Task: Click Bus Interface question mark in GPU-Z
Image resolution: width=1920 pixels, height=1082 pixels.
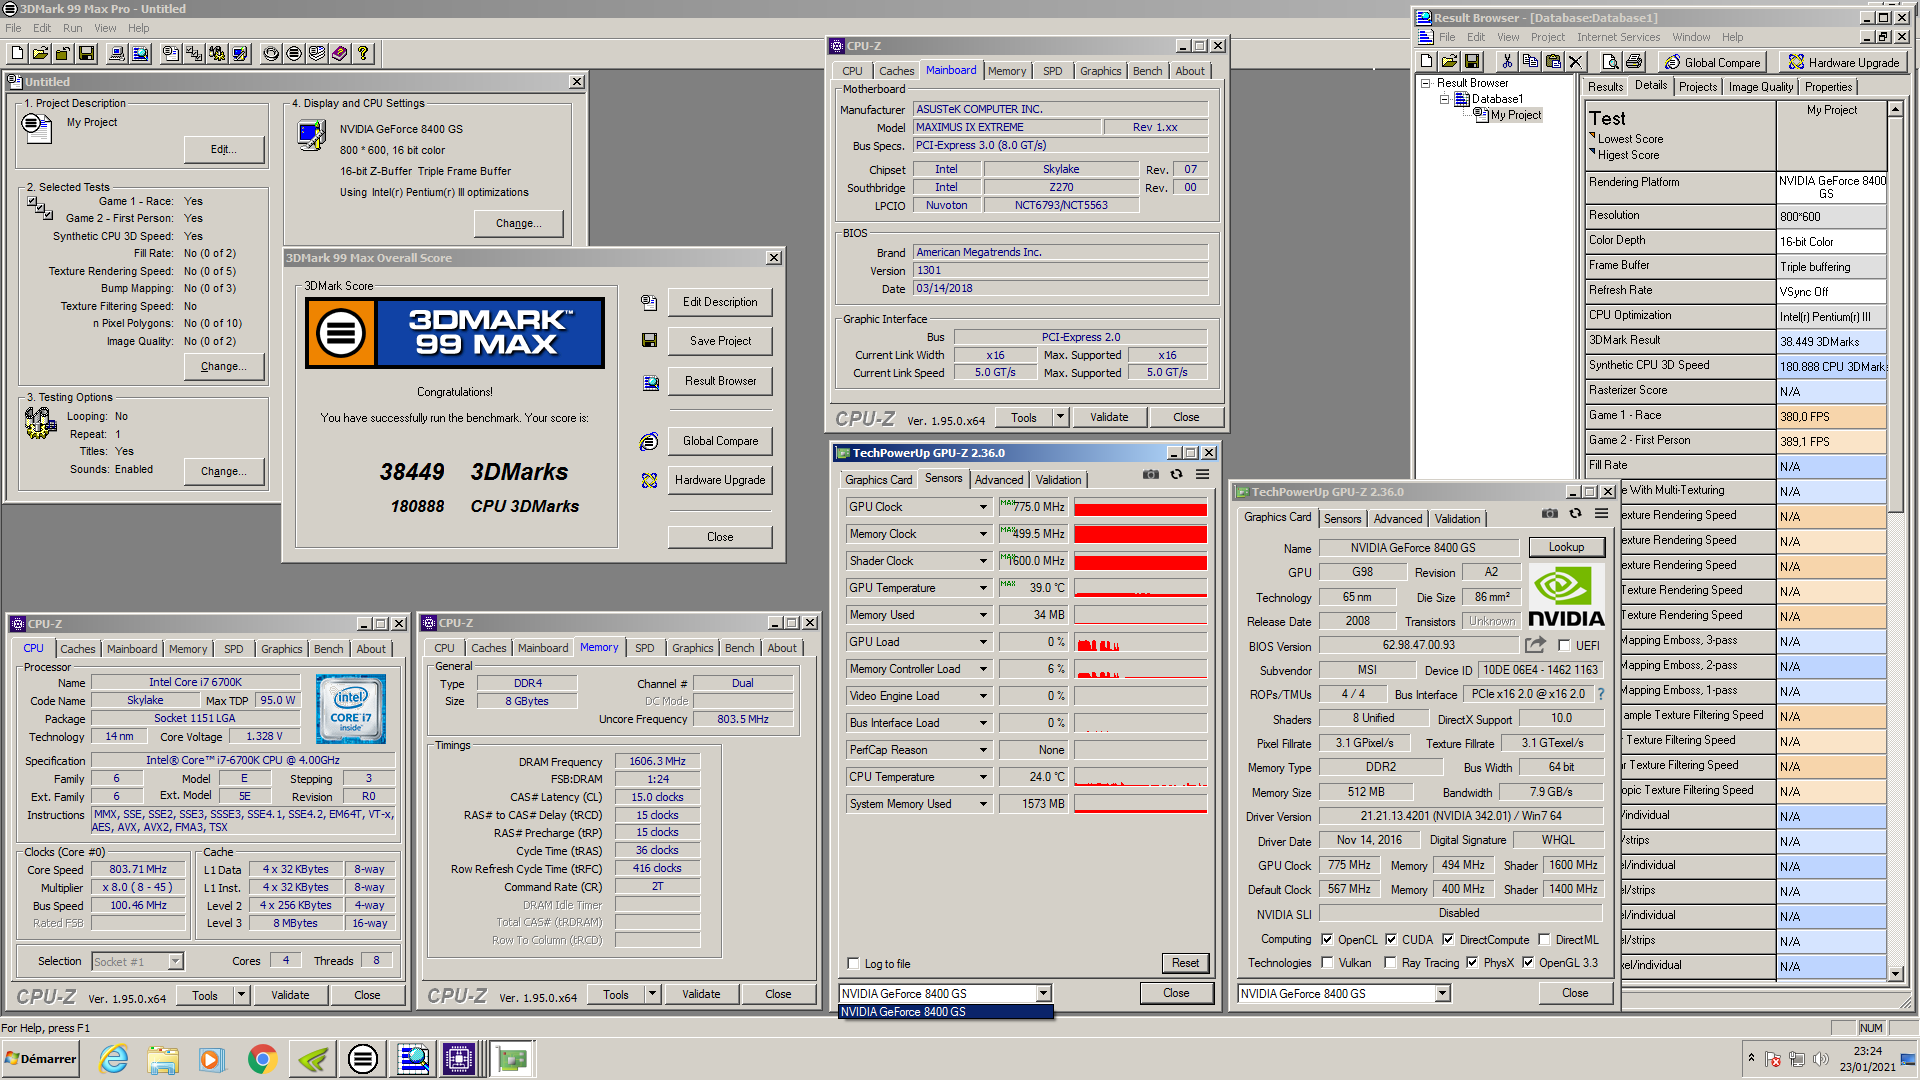Action: [1600, 694]
